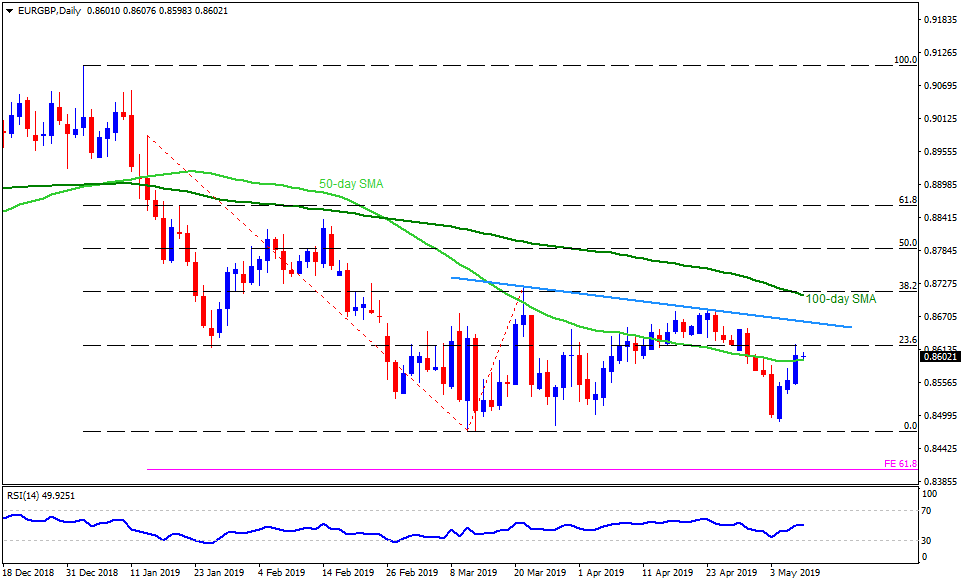Viewport: 964px width, 584px height.
Task: Click the 20 Mar 2019 date label
Action: tap(540, 574)
